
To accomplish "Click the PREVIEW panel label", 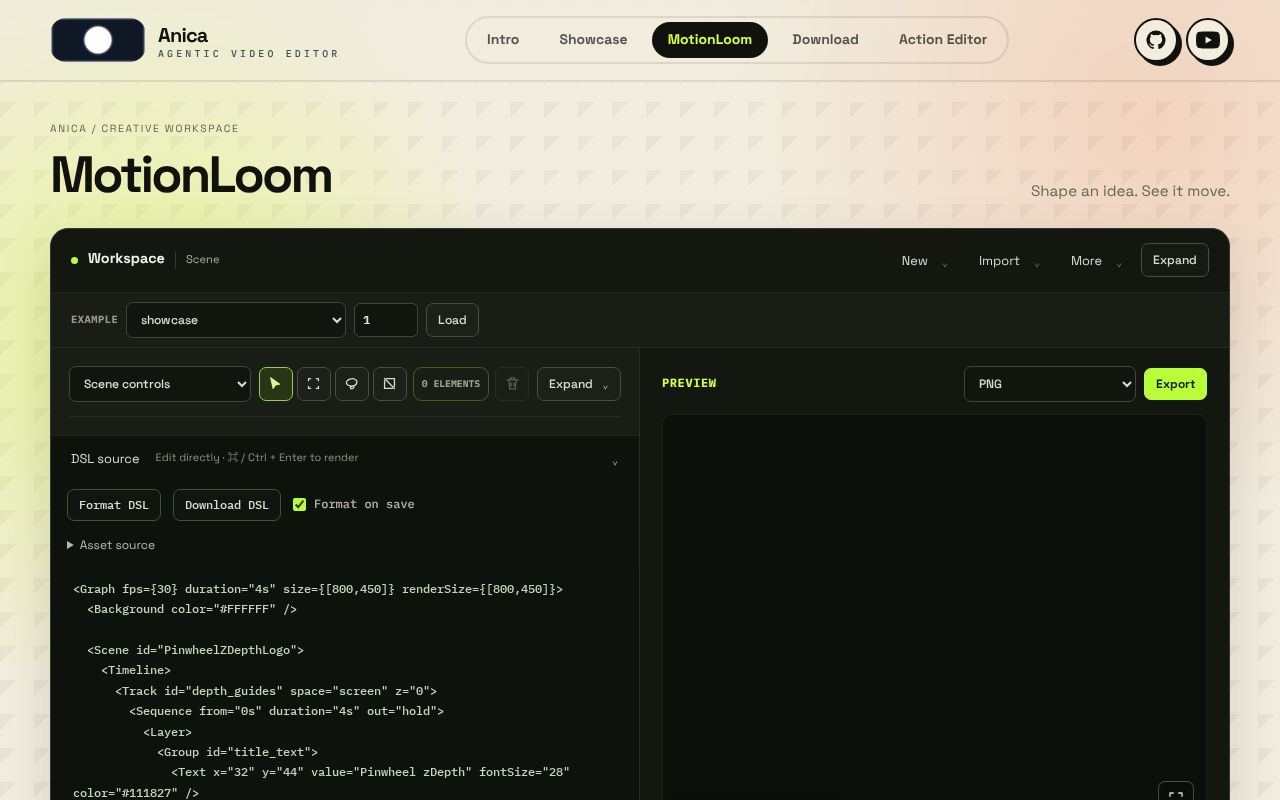I will [x=689, y=383].
